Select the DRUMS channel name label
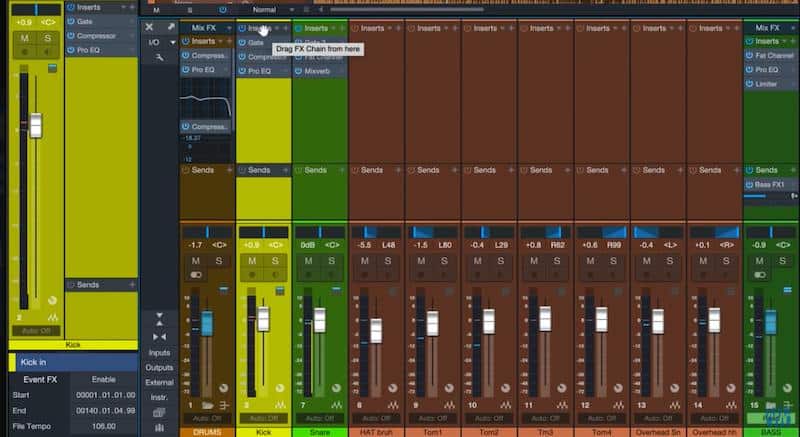800x437 pixels. point(207,432)
